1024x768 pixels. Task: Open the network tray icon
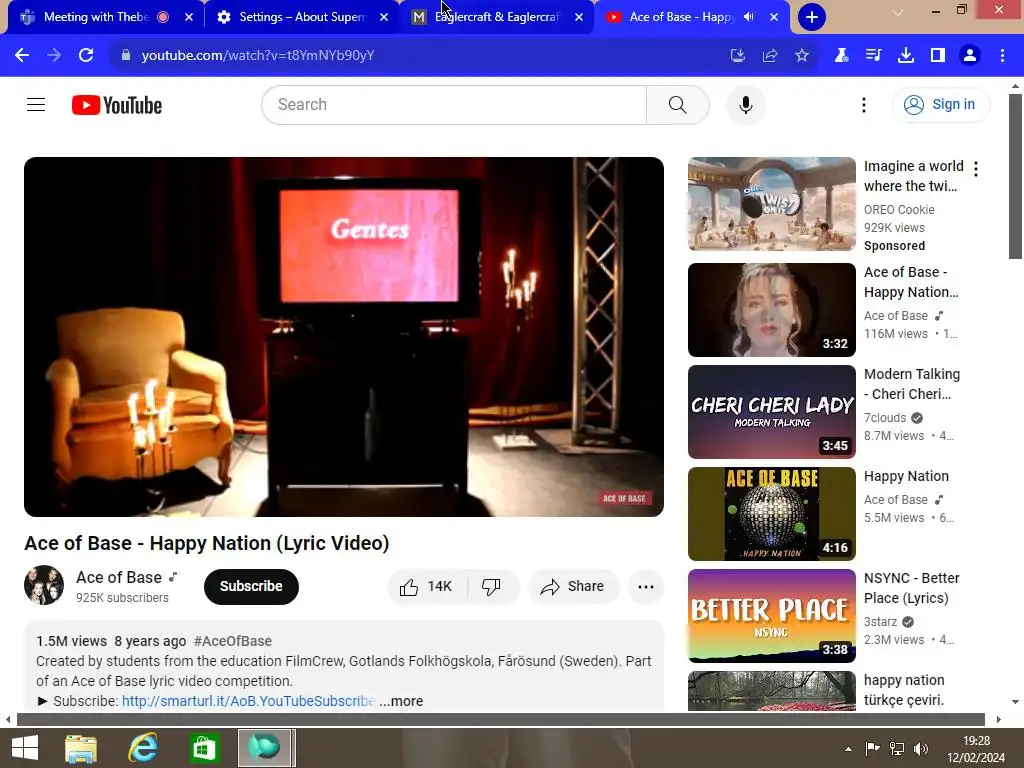[x=897, y=748]
